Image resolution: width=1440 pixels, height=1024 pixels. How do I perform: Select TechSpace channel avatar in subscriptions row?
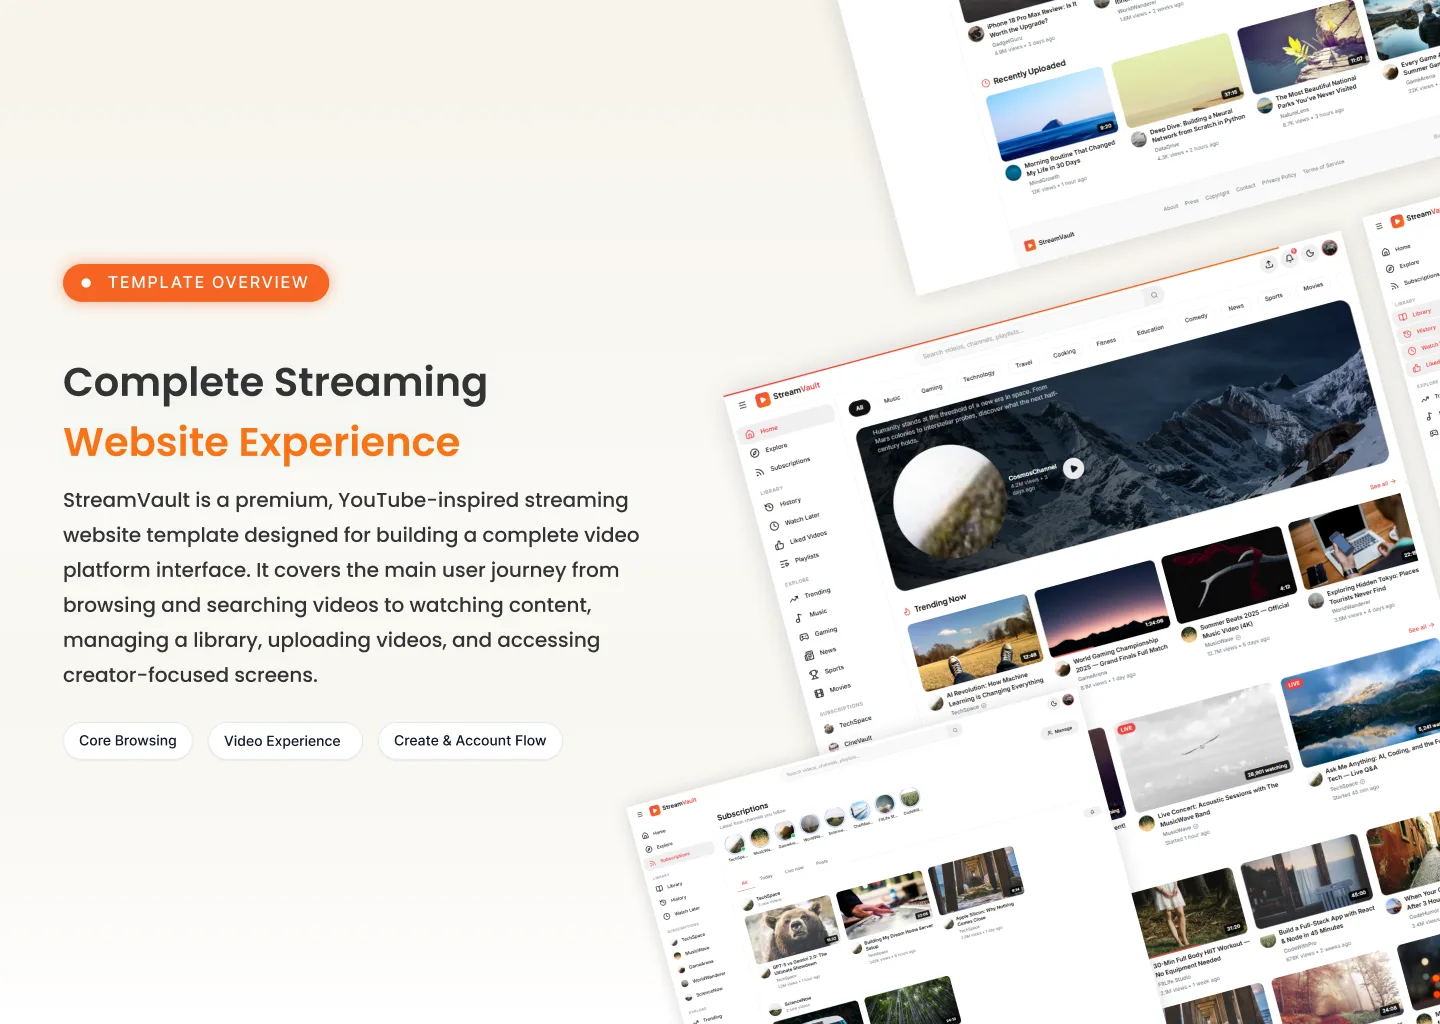click(x=735, y=845)
